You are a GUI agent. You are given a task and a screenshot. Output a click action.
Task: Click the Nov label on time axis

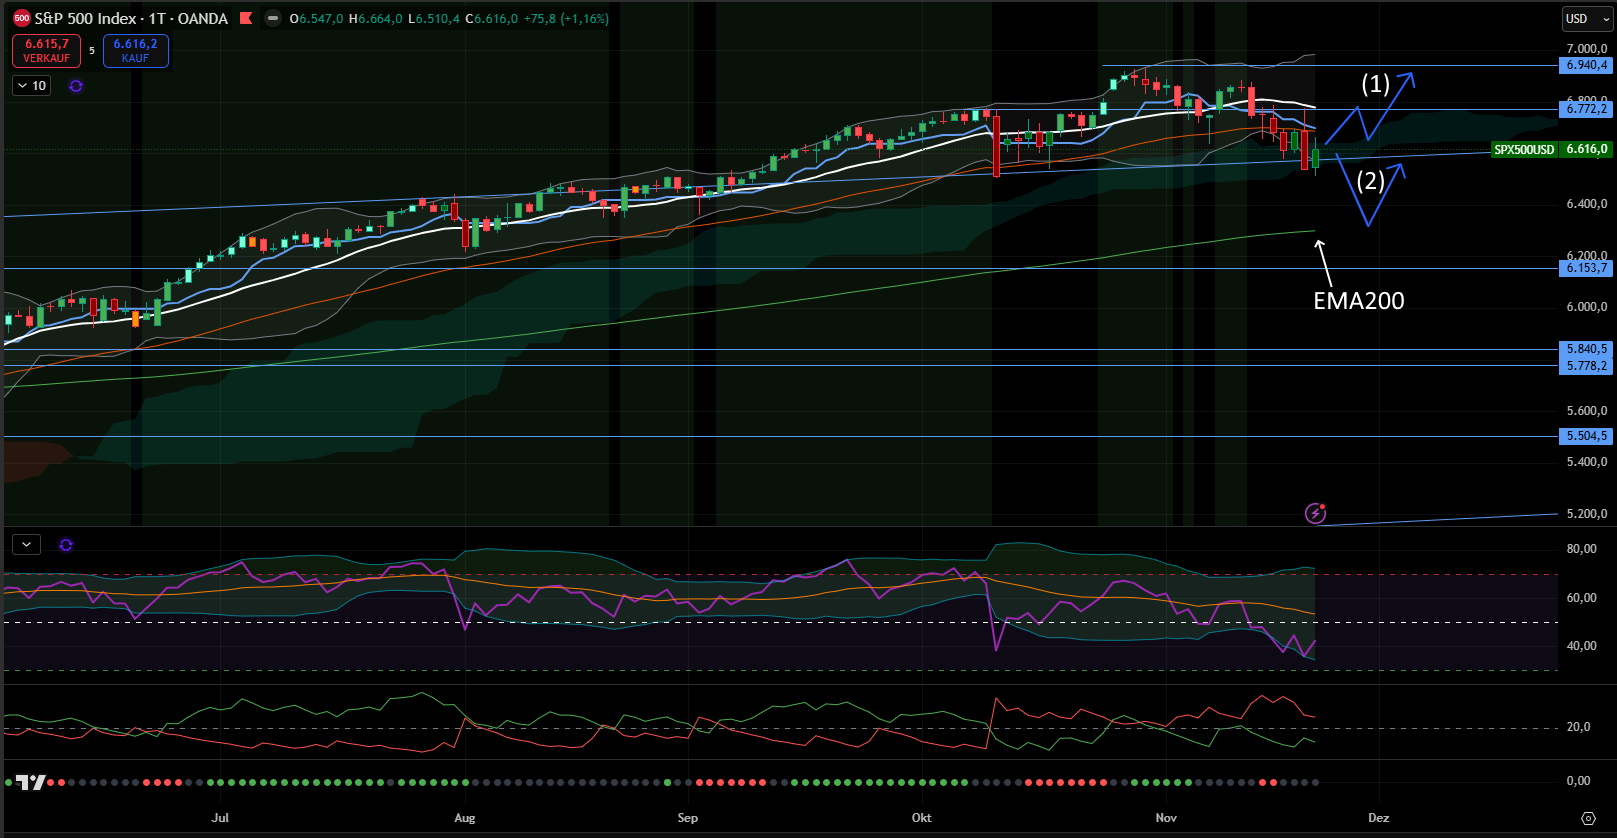click(x=1166, y=818)
